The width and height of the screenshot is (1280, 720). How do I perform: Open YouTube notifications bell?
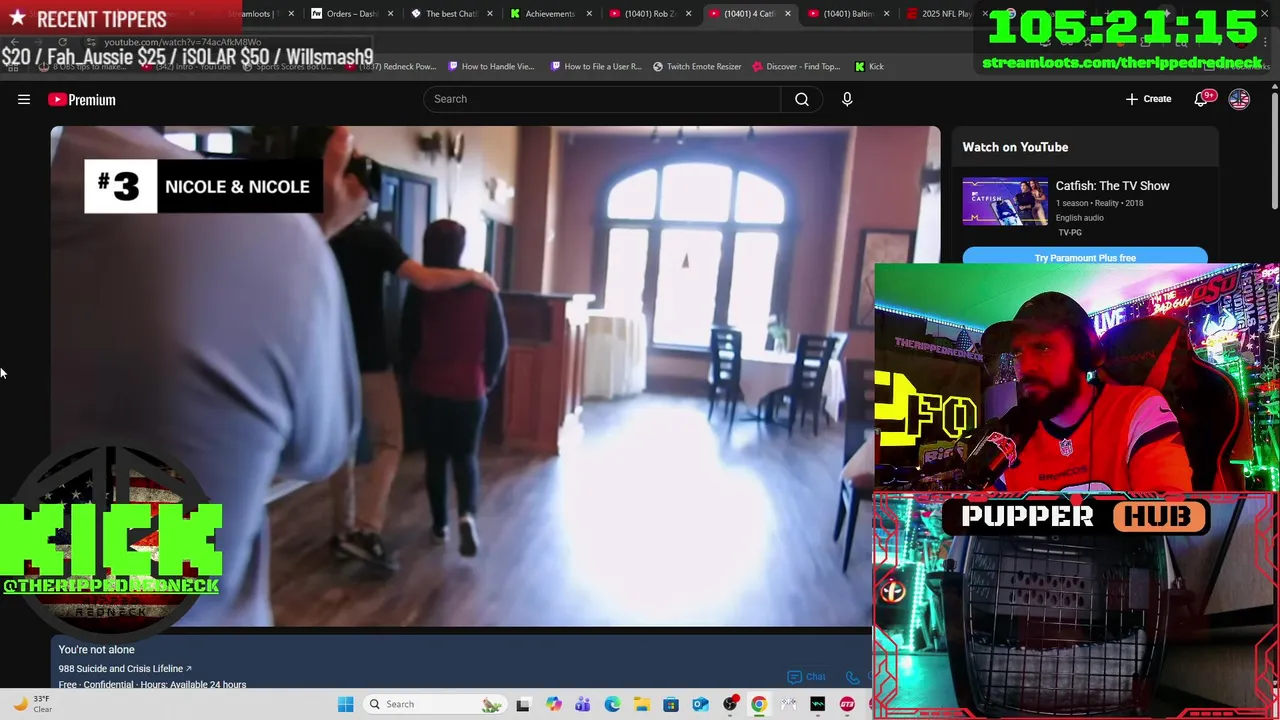tap(1202, 99)
